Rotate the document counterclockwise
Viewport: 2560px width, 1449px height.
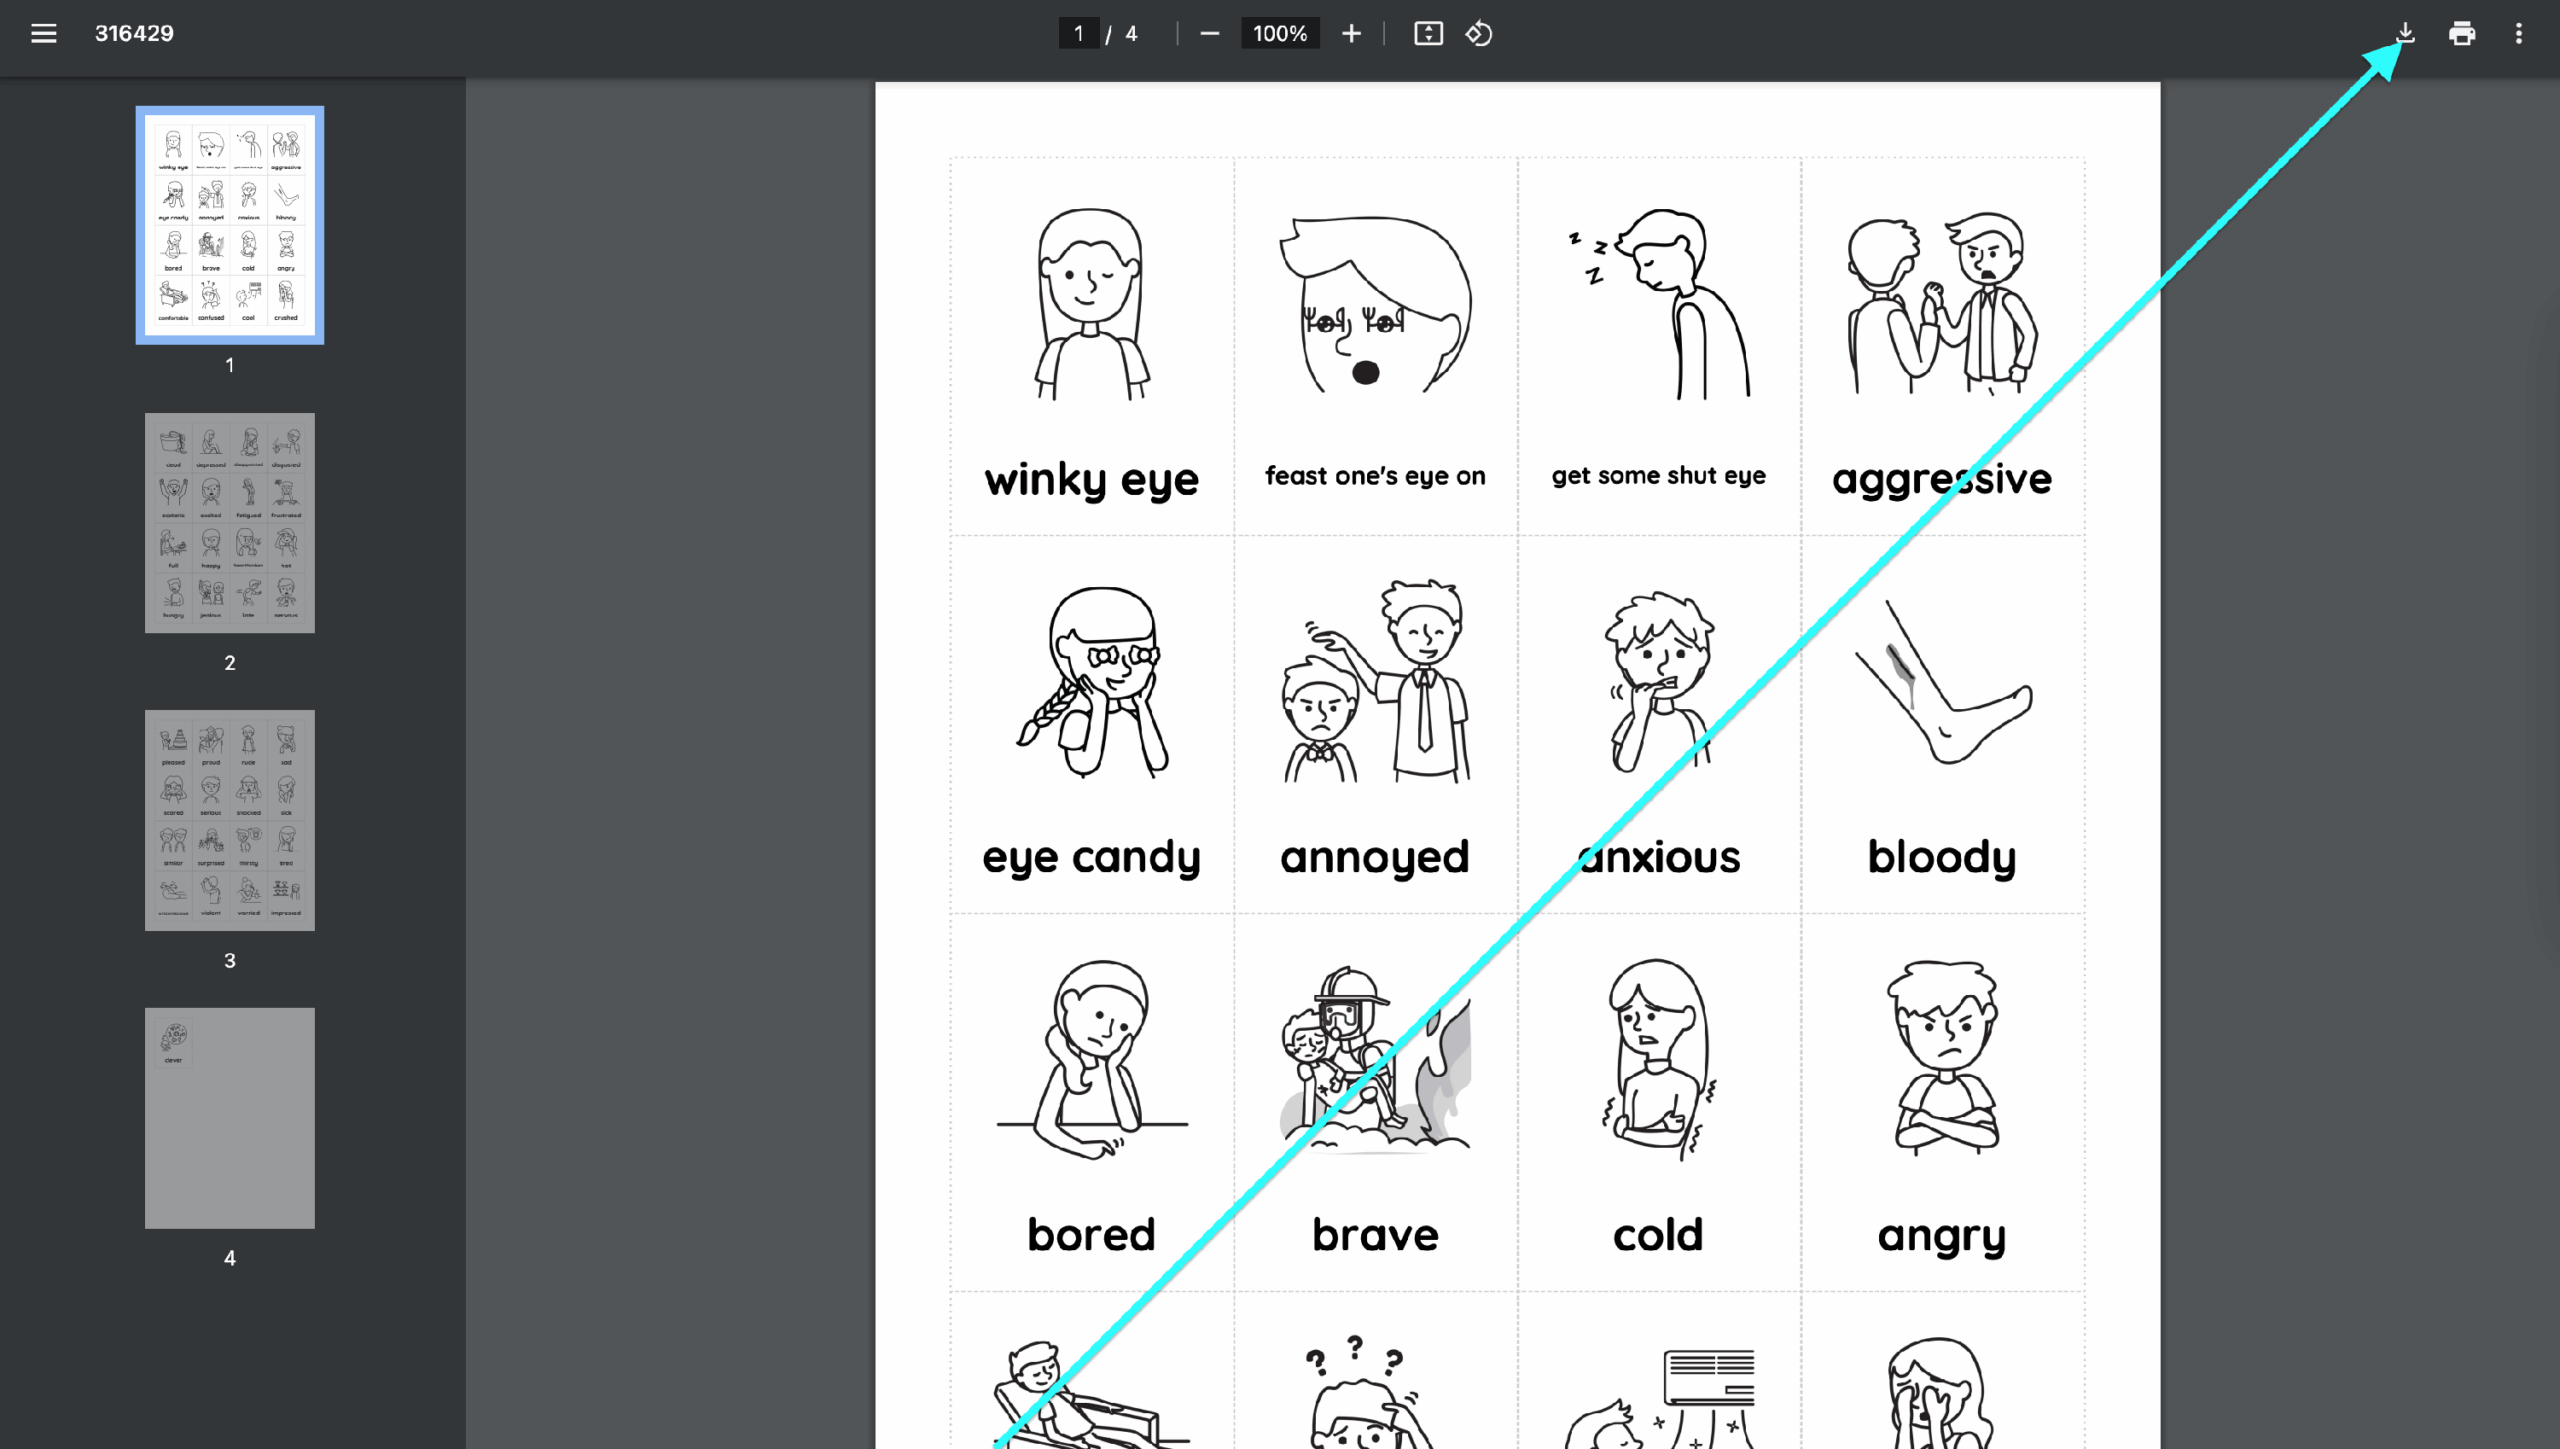pos(1479,34)
